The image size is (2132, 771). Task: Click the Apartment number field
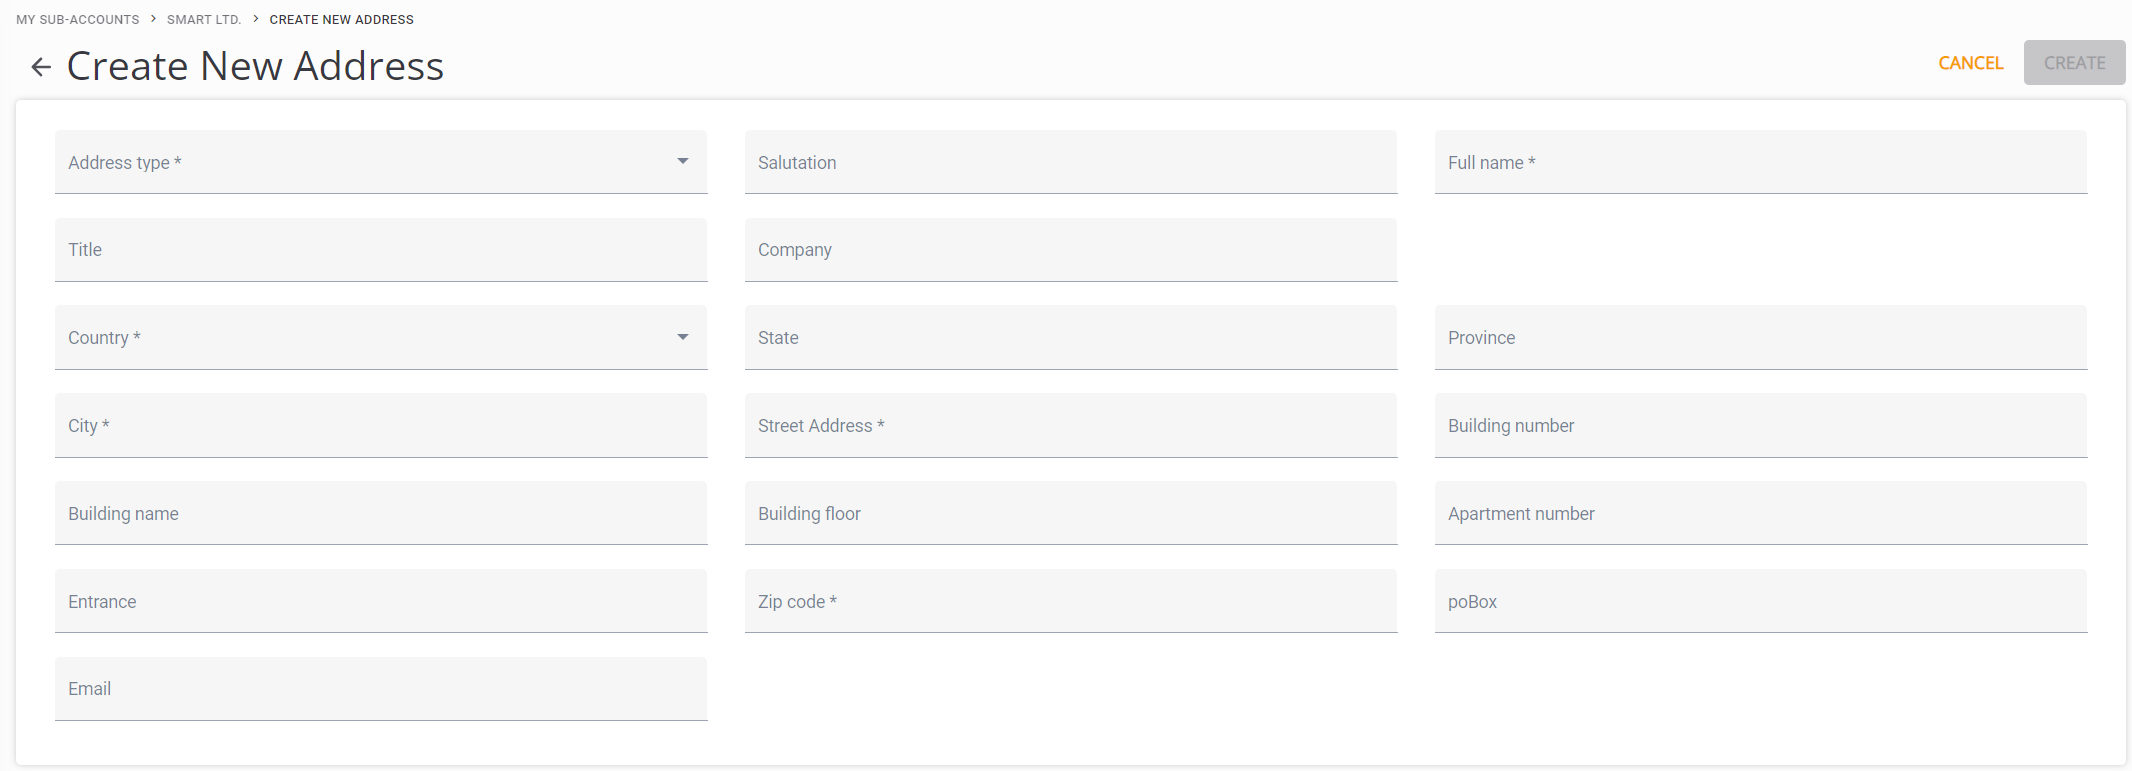[x=1760, y=514]
